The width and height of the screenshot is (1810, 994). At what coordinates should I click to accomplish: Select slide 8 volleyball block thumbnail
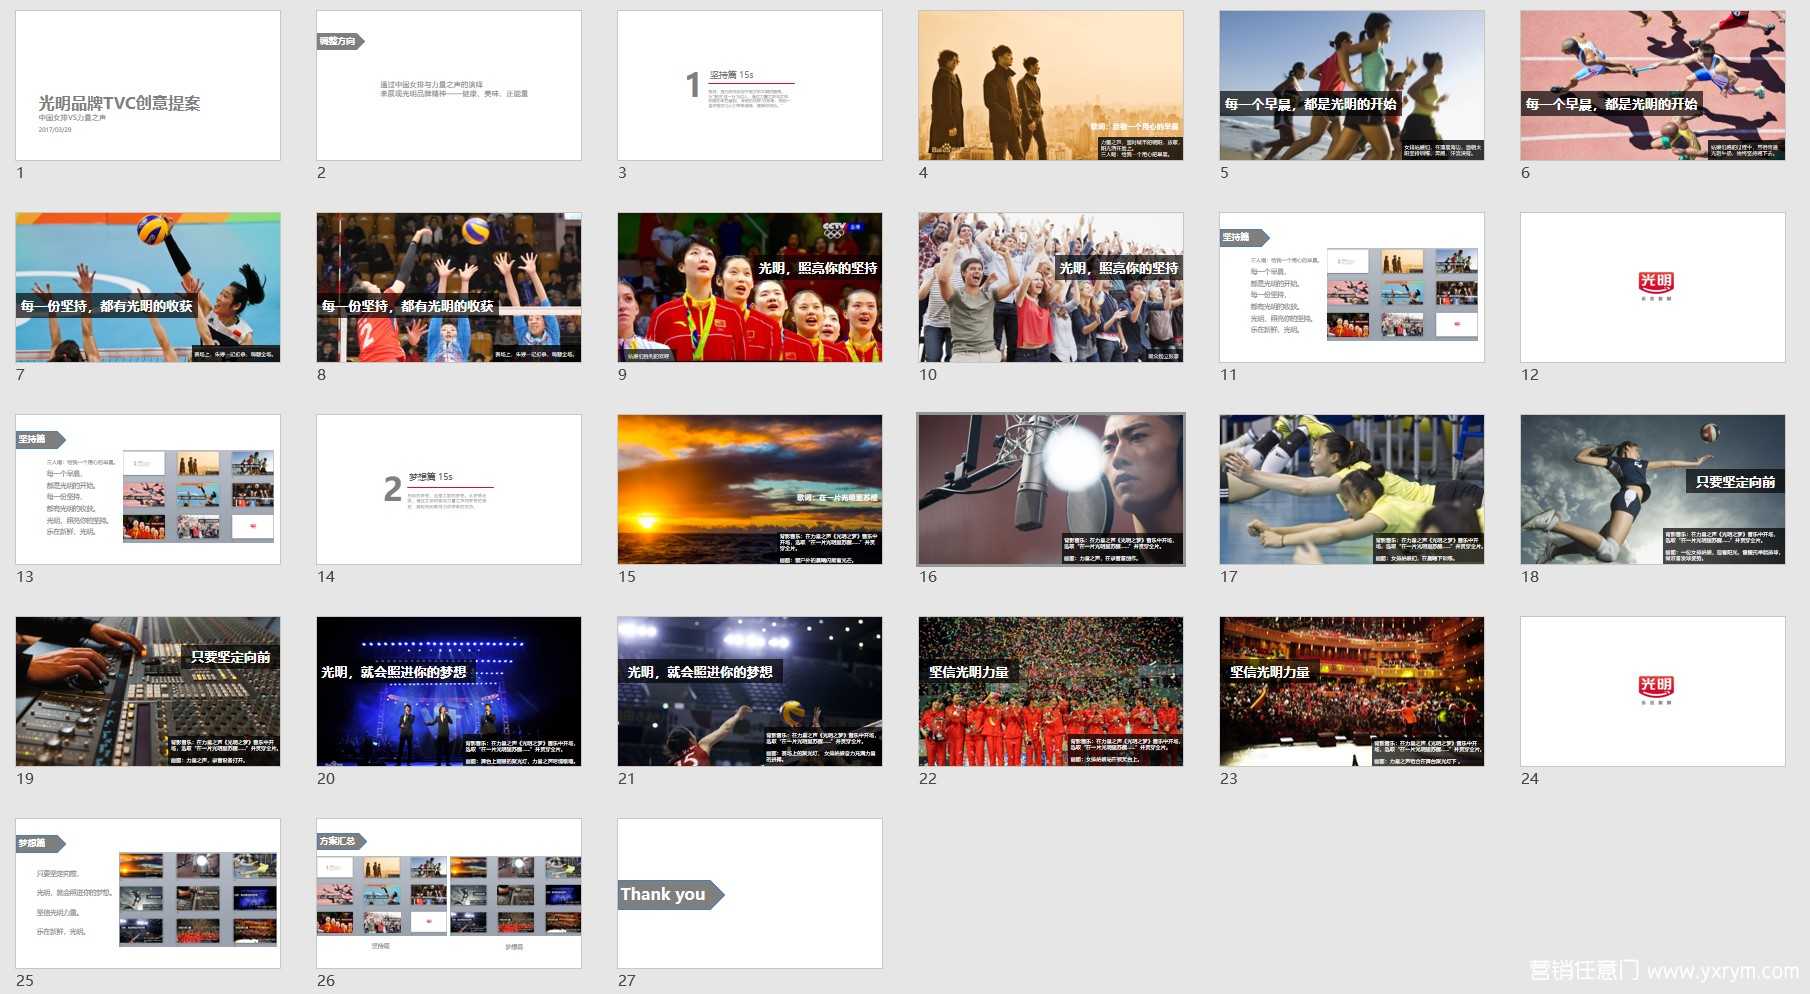[449, 287]
